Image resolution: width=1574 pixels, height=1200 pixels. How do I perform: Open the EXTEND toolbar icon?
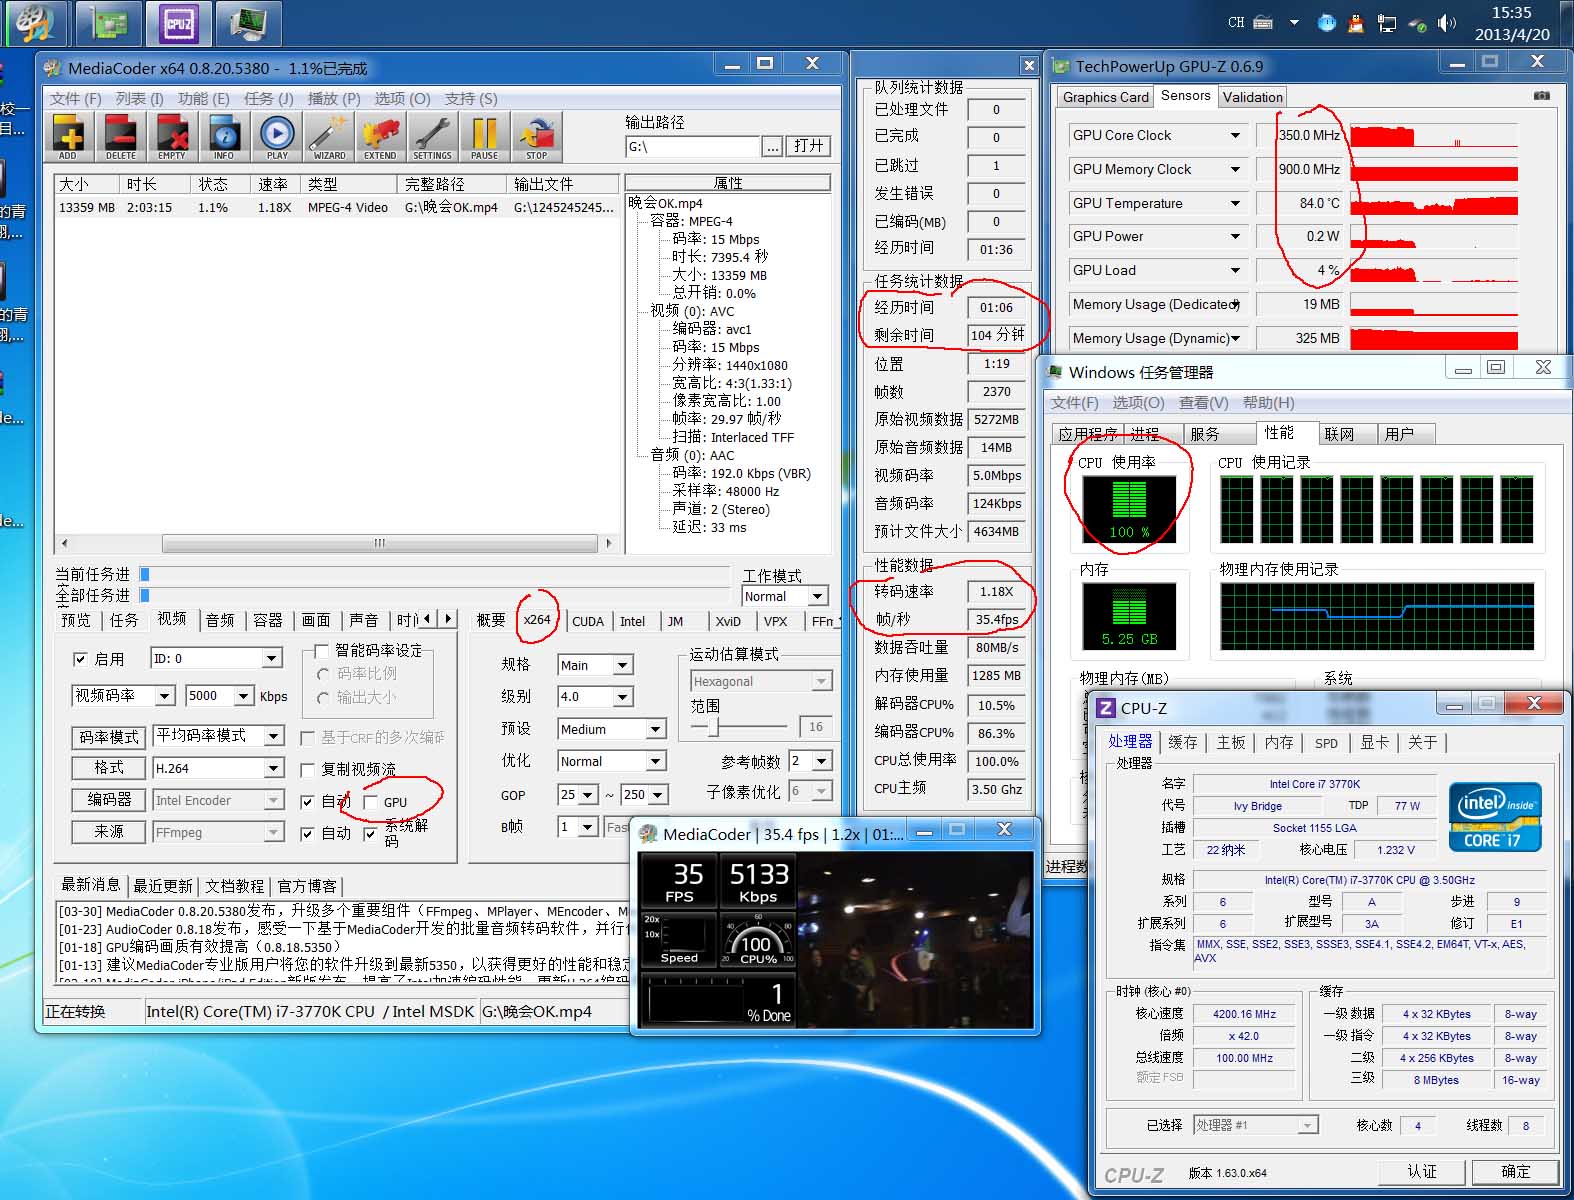(380, 137)
